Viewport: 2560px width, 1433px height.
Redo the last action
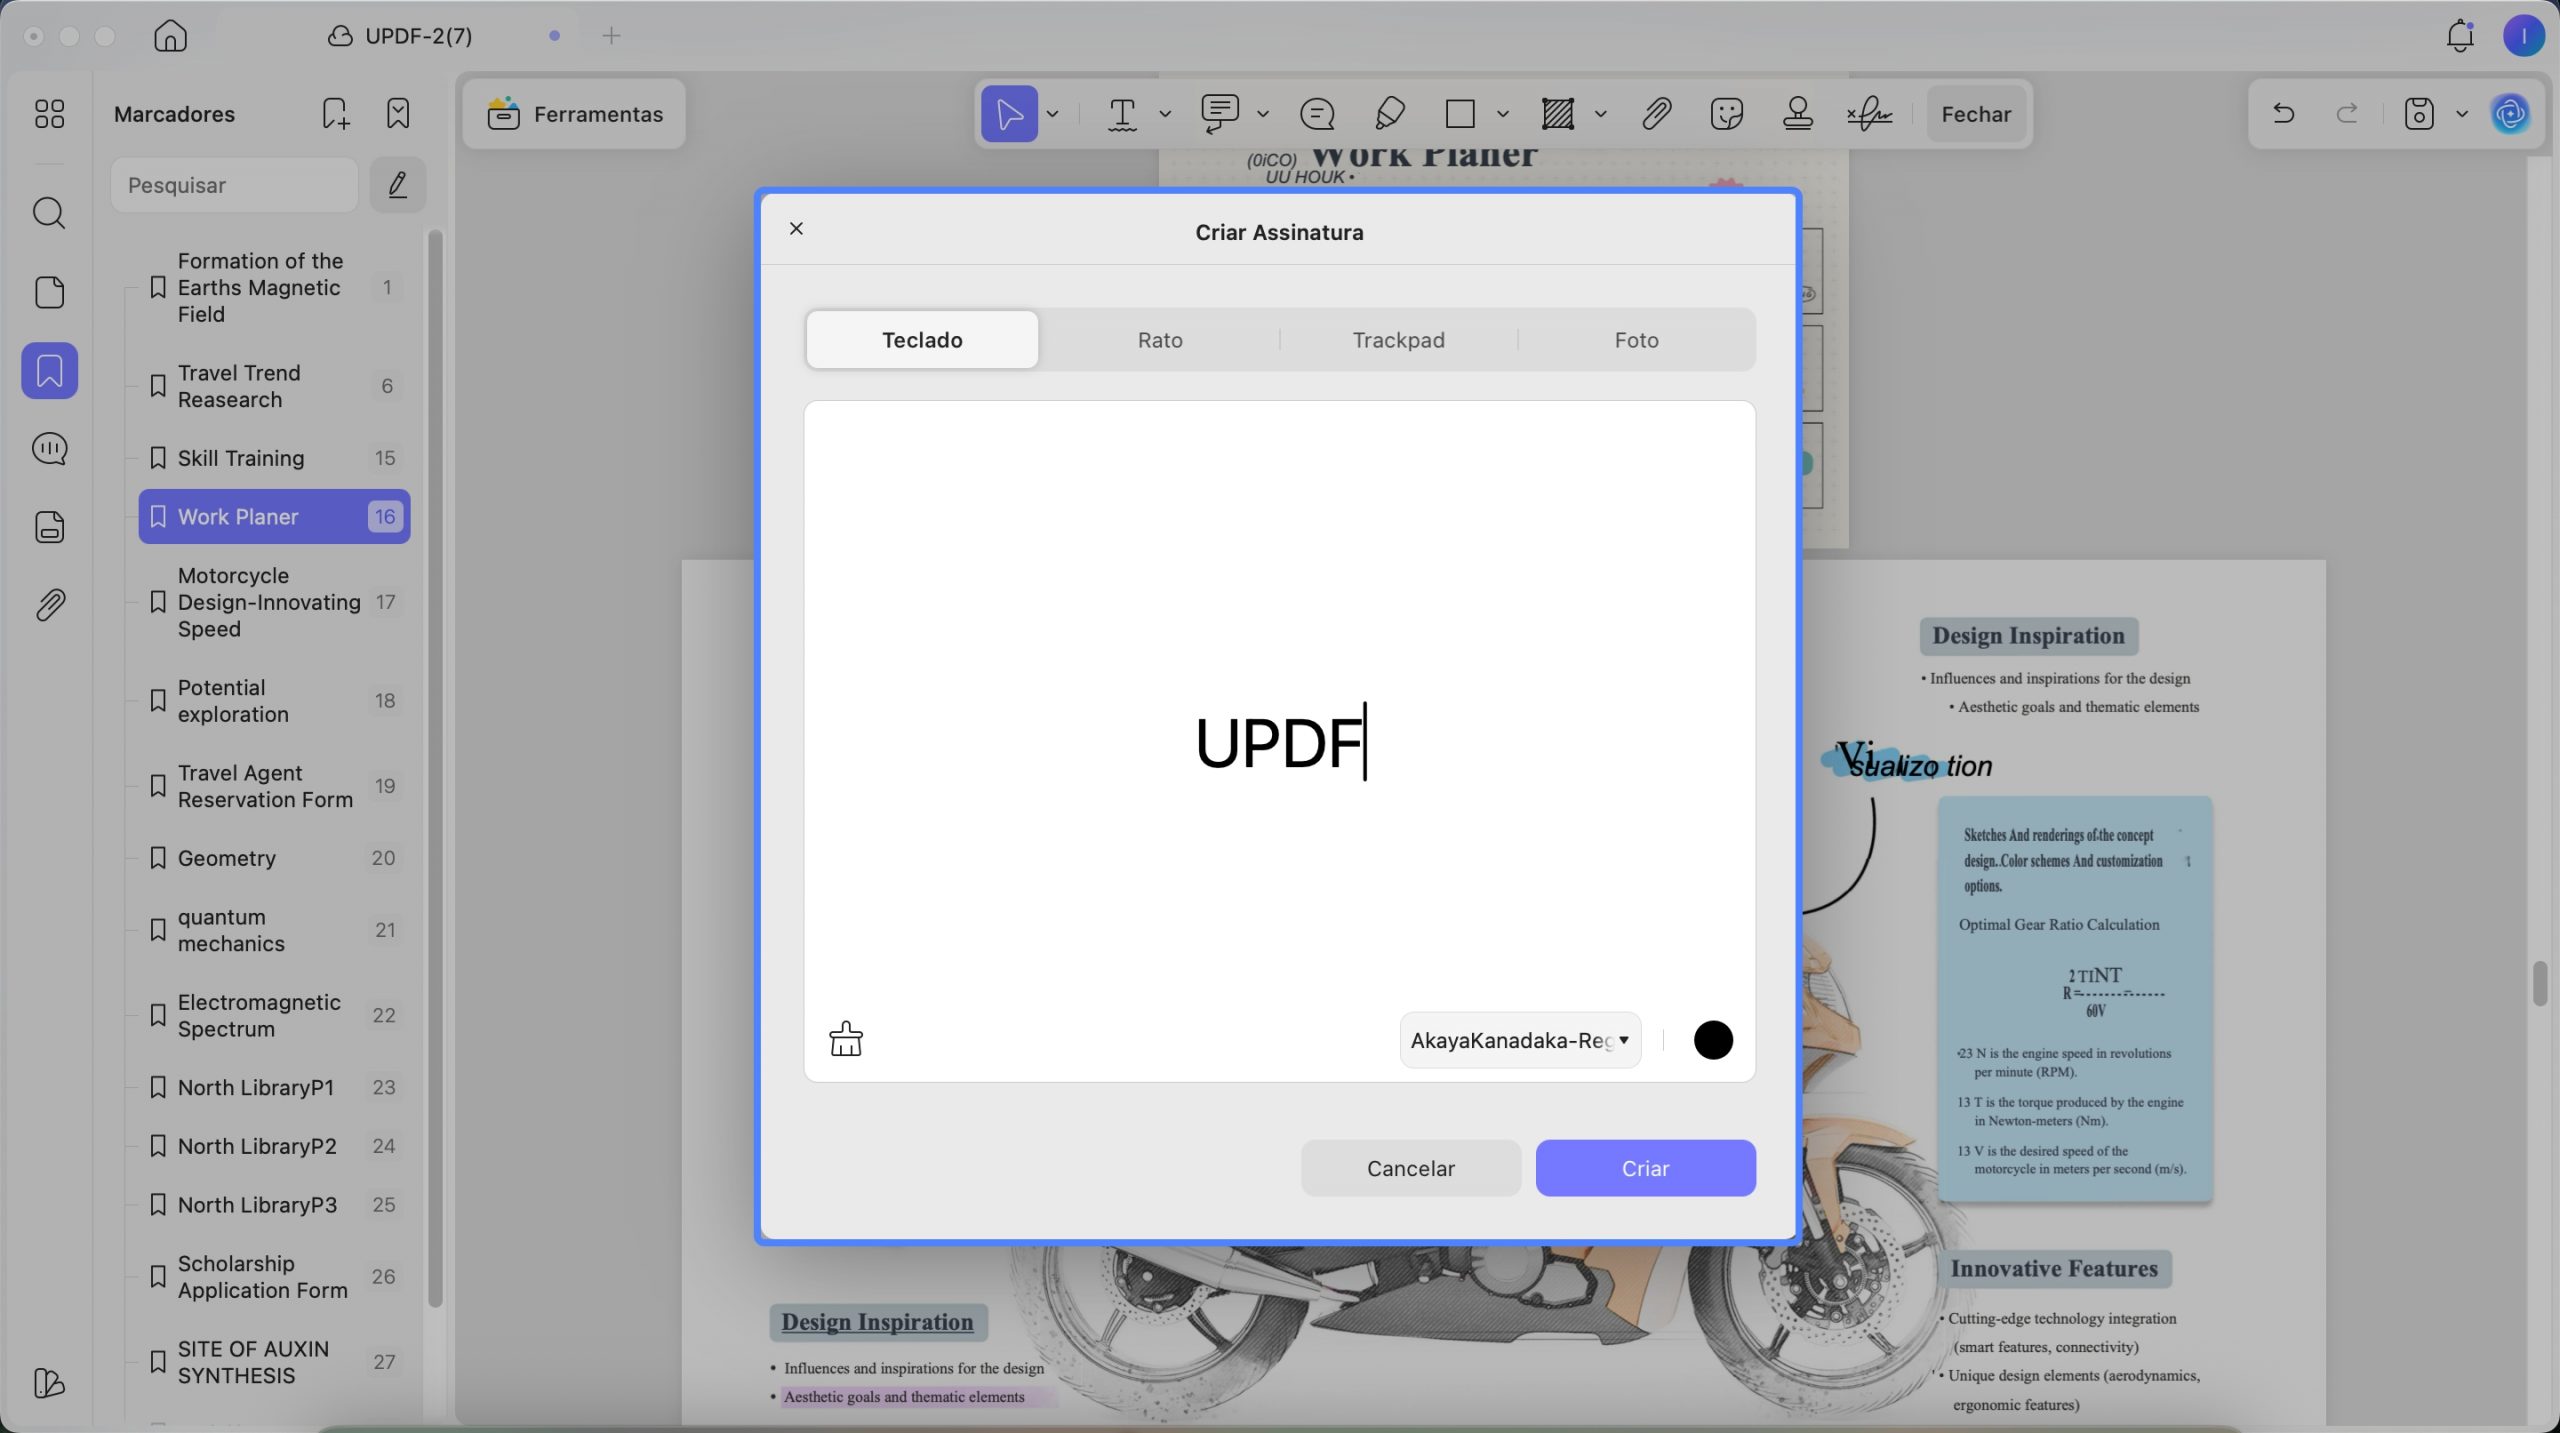tap(2347, 114)
